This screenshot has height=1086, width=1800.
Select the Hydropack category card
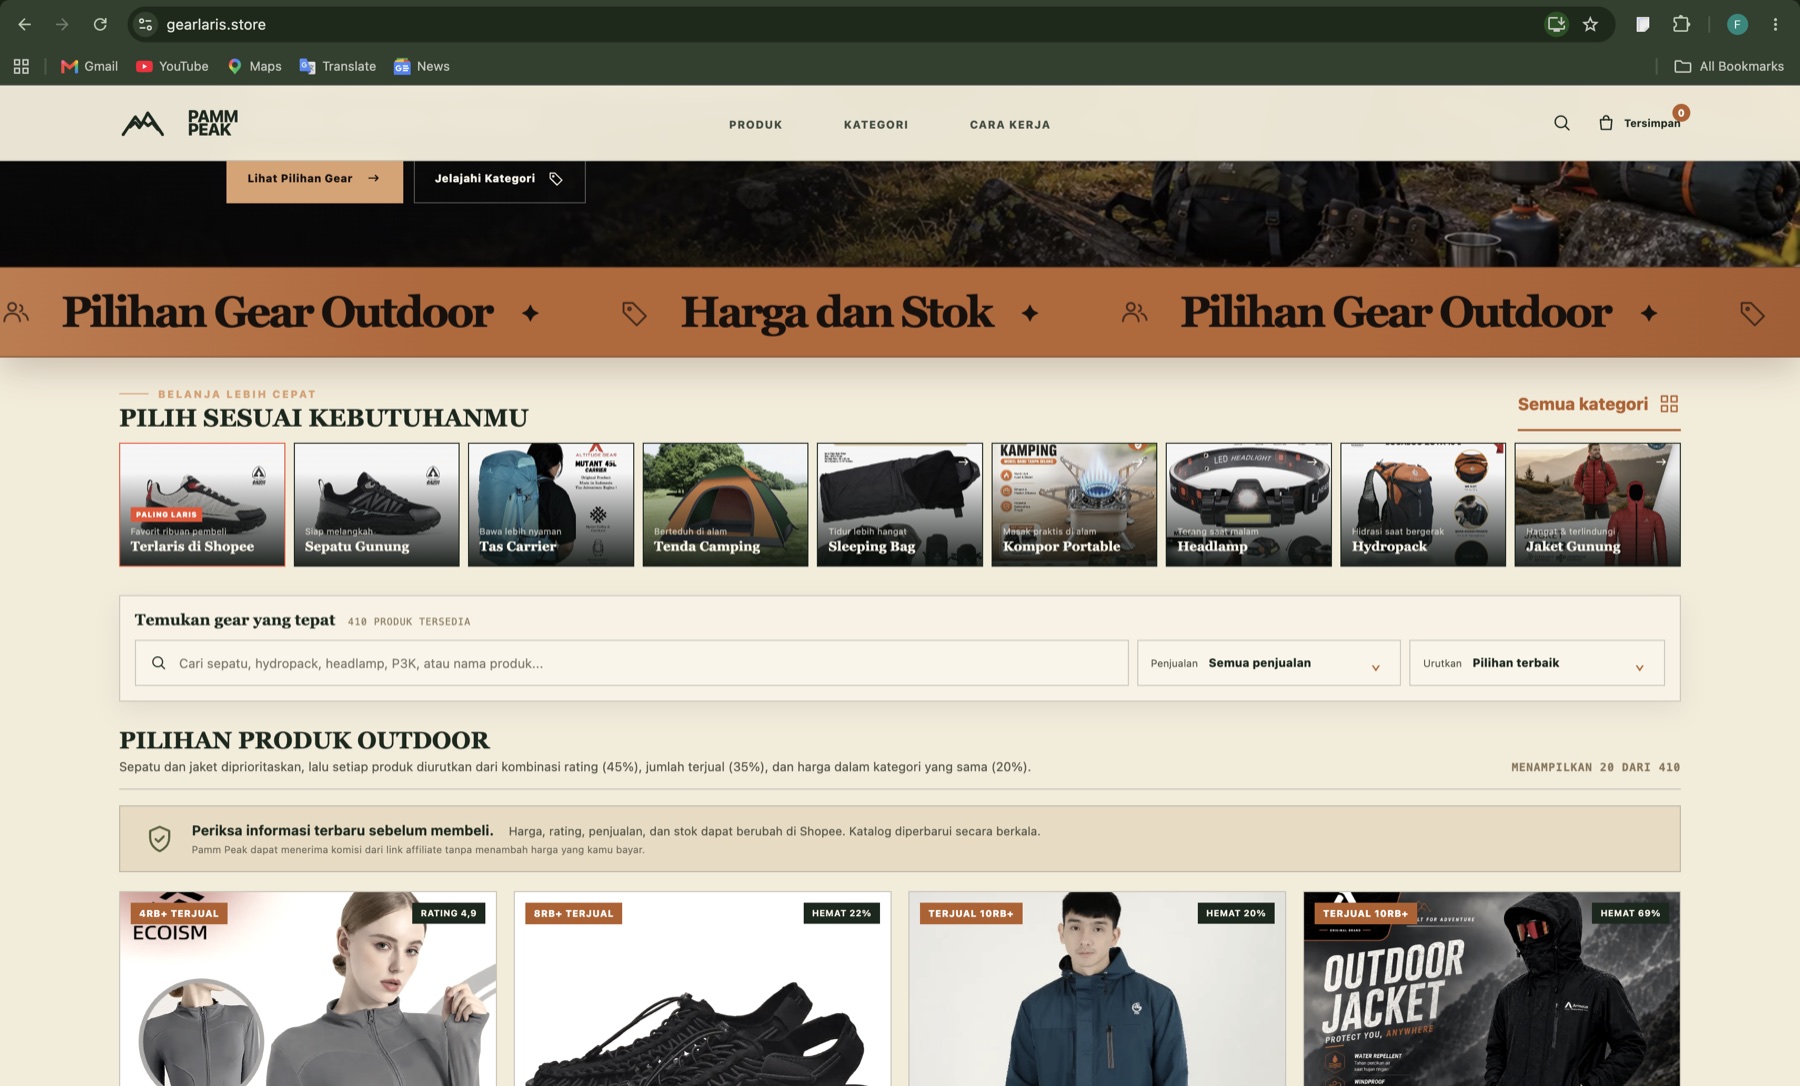click(1423, 505)
